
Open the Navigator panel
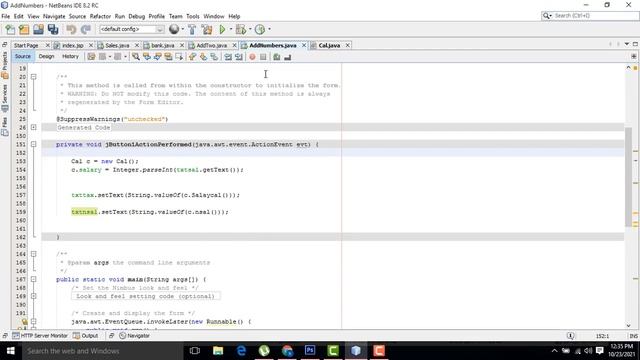134,336
